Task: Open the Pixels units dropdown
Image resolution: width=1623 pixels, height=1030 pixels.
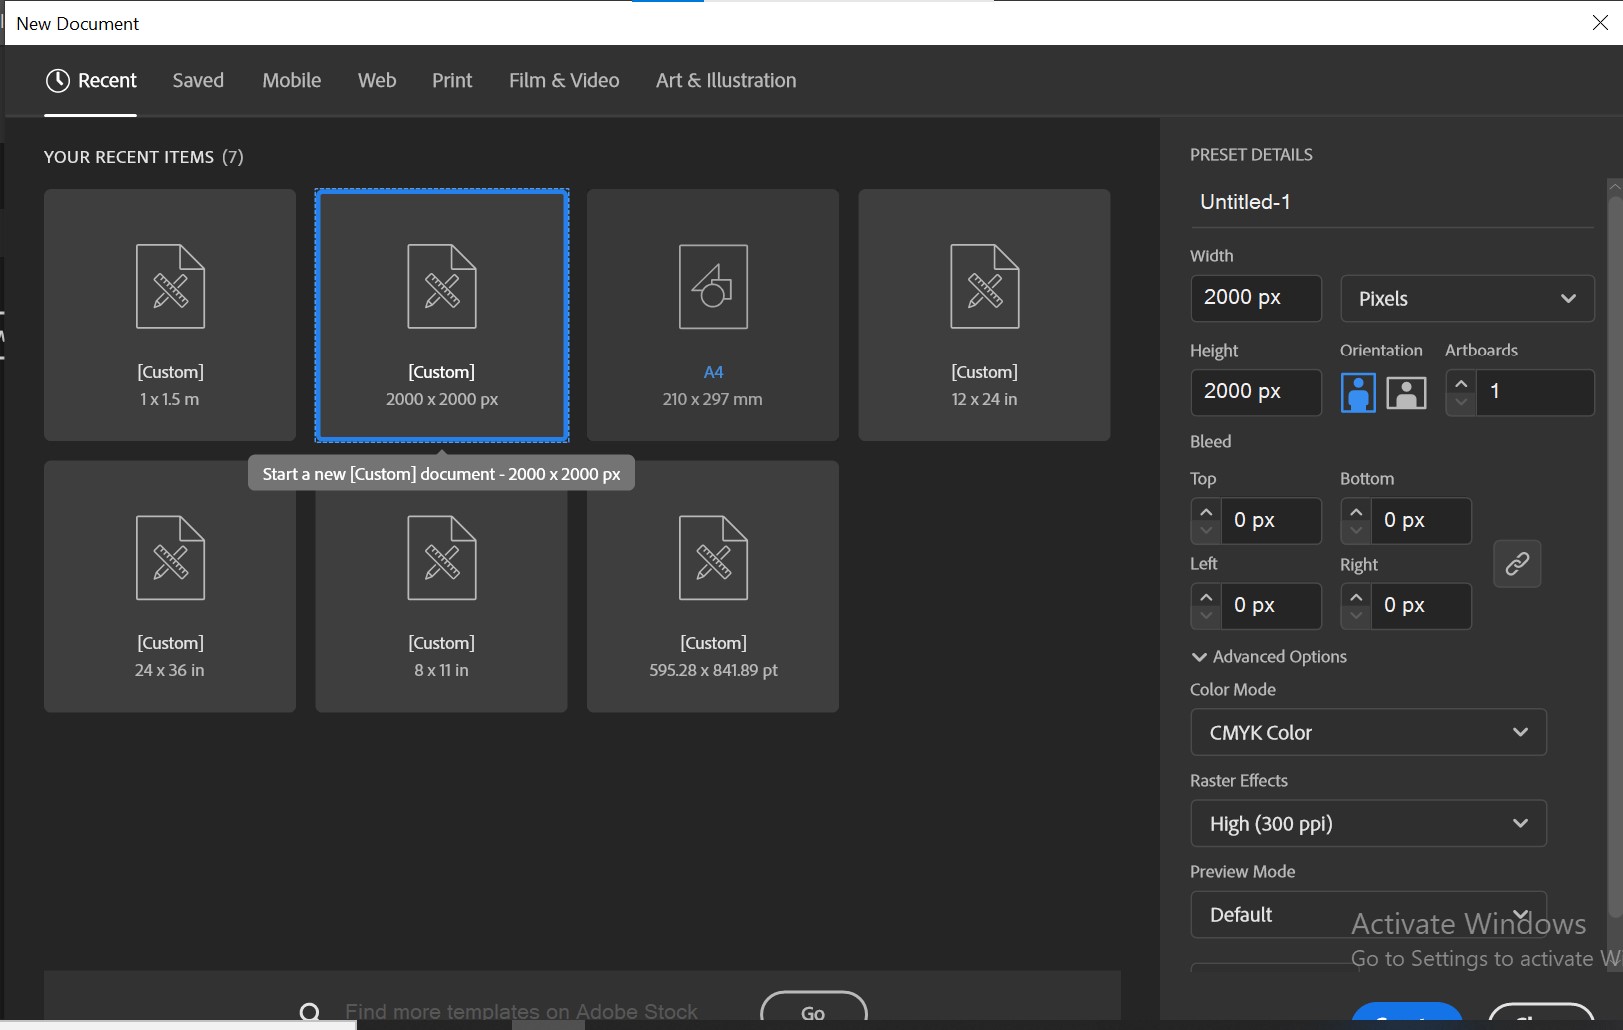Action: pyautogui.click(x=1467, y=298)
